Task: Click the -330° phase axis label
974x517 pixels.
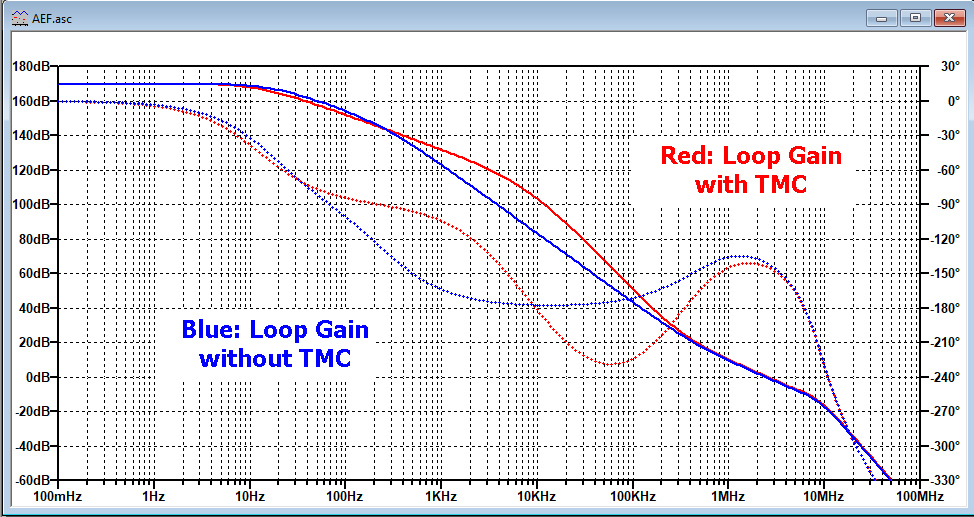Action: [946, 480]
